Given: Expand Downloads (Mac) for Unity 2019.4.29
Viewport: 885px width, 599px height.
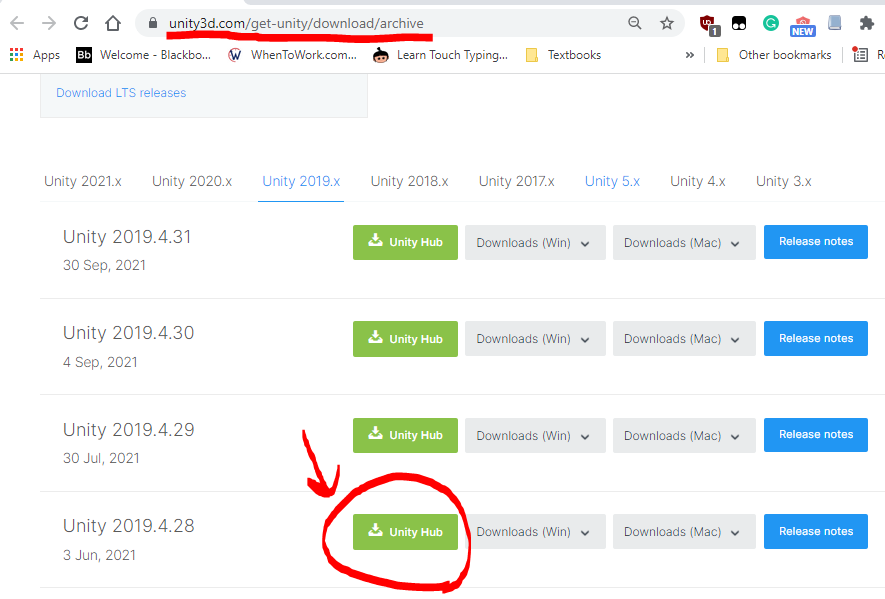Looking at the screenshot, I should (684, 435).
